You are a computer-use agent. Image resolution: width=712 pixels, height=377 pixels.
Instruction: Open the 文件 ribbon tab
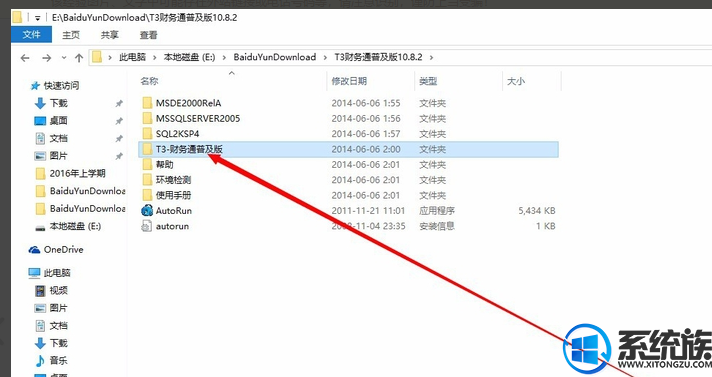[31, 35]
